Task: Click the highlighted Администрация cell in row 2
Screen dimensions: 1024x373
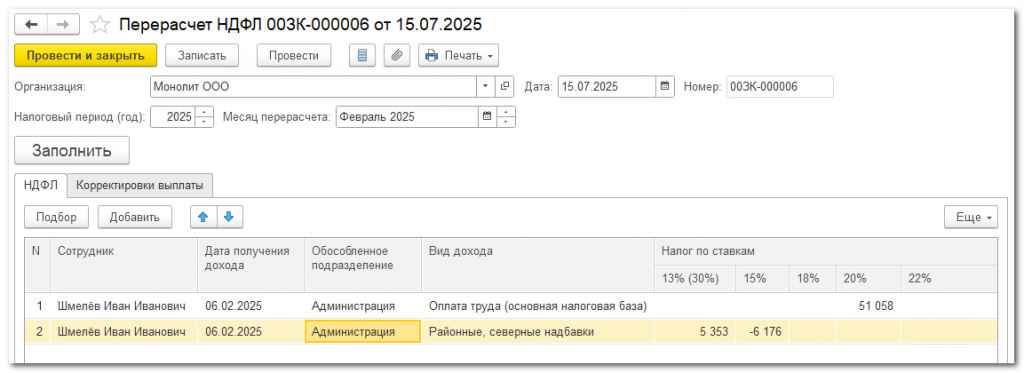Action: pos(363,332)
